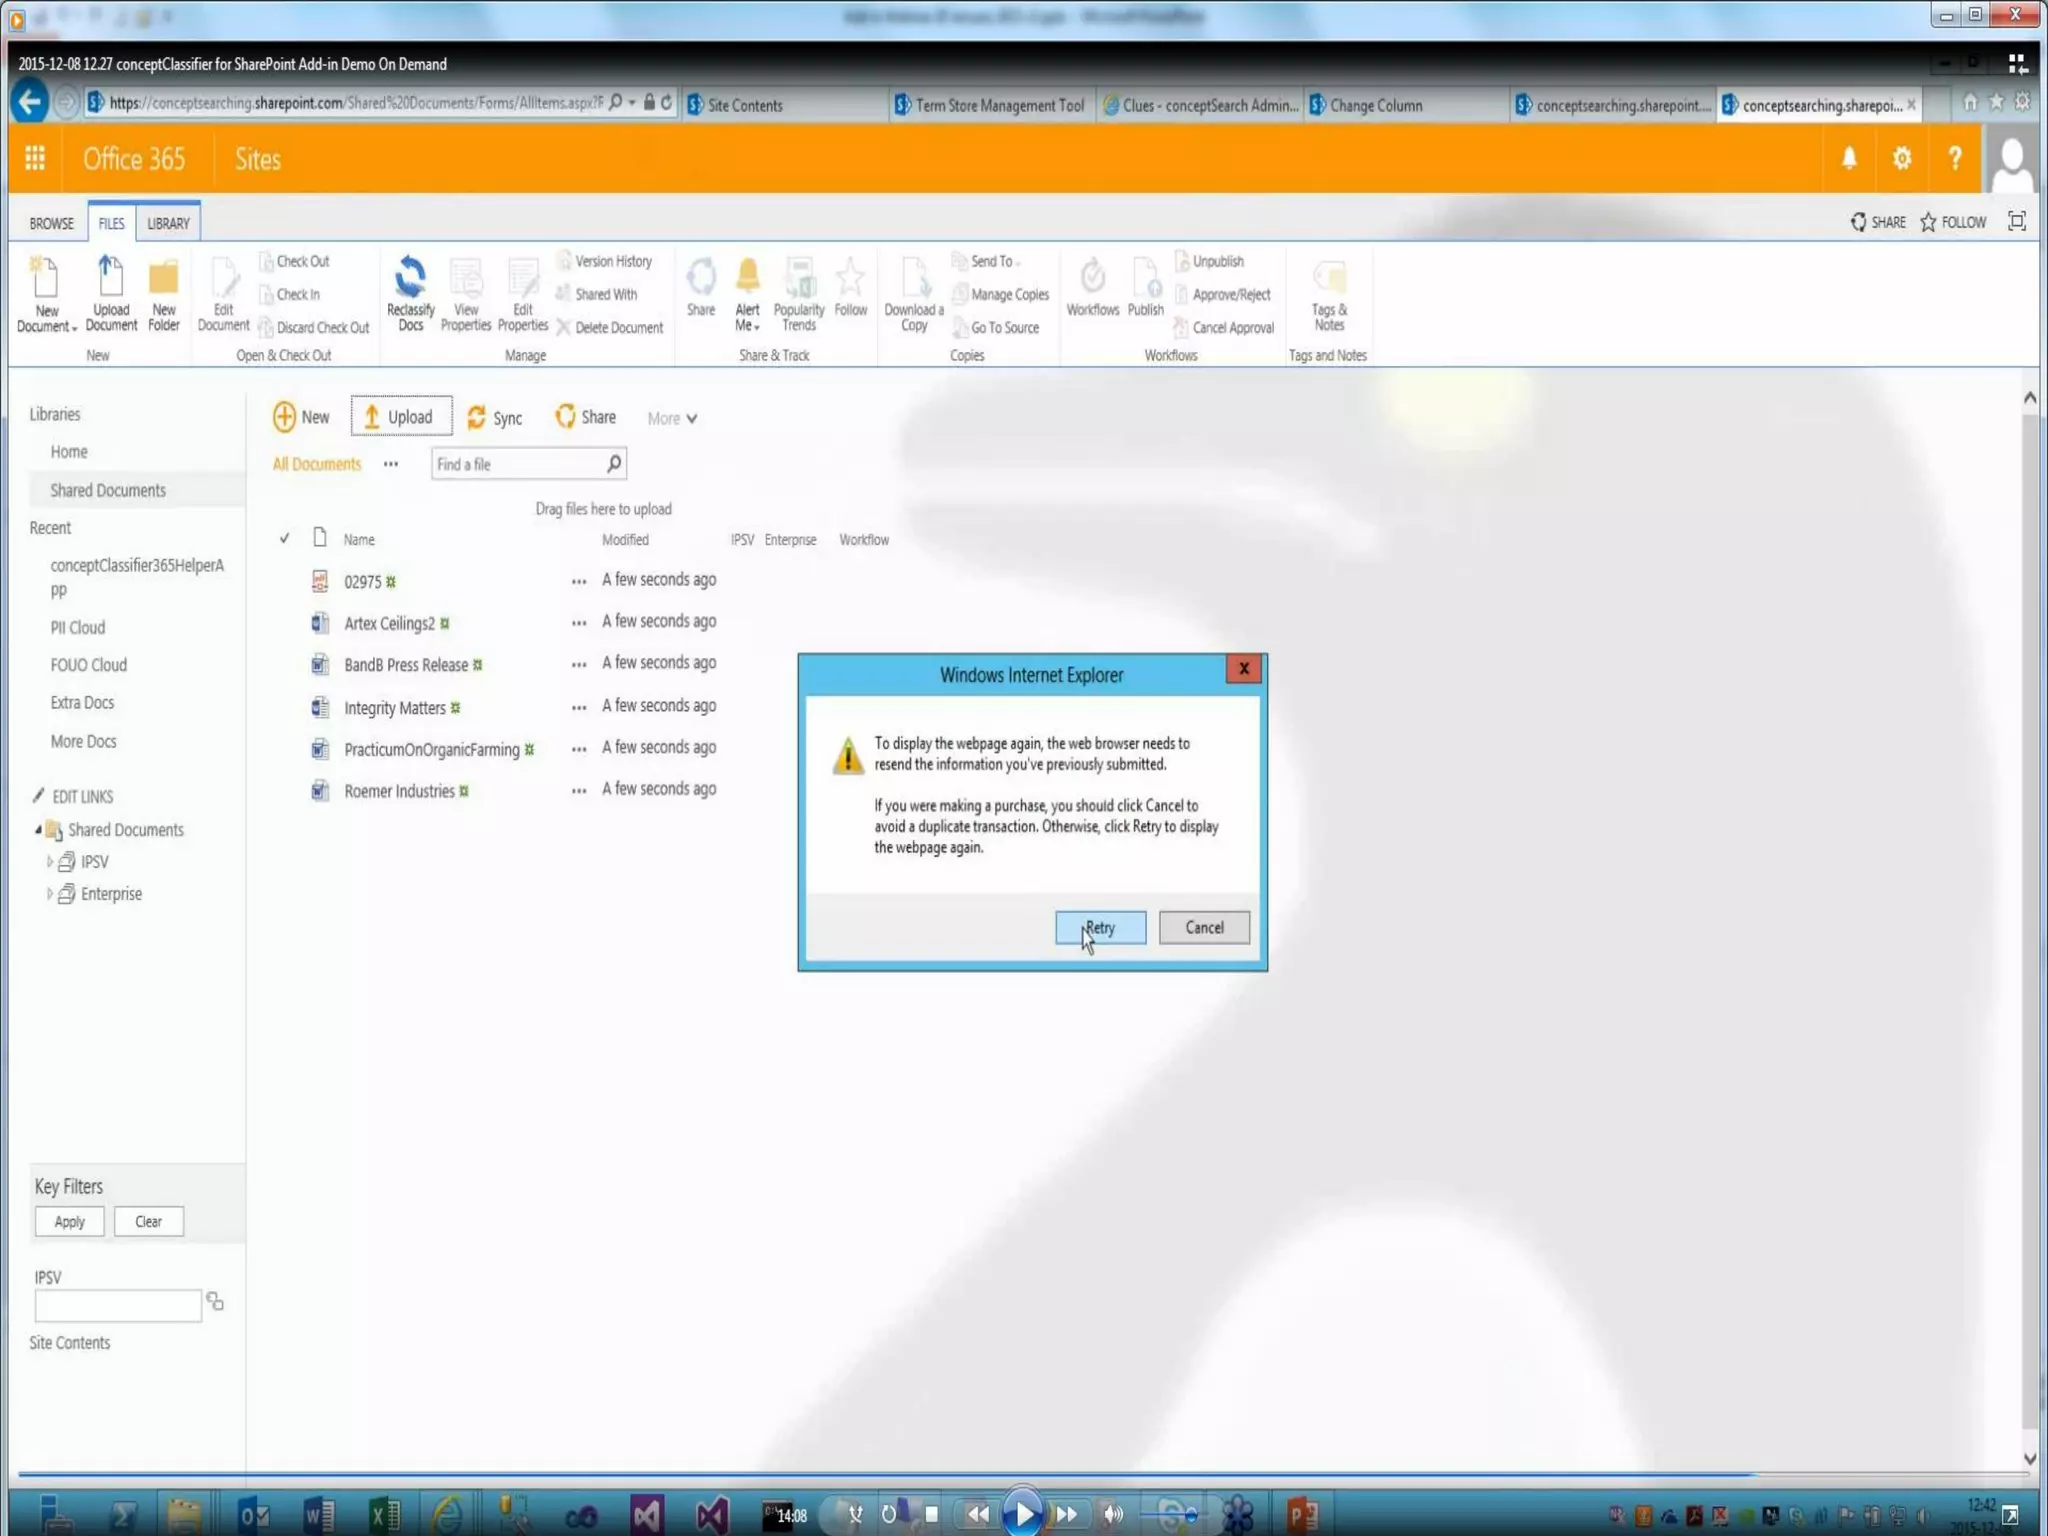Switch to the BROWSE ribbon tab
The image size is (2048, 1536).
tap(51, 223)
